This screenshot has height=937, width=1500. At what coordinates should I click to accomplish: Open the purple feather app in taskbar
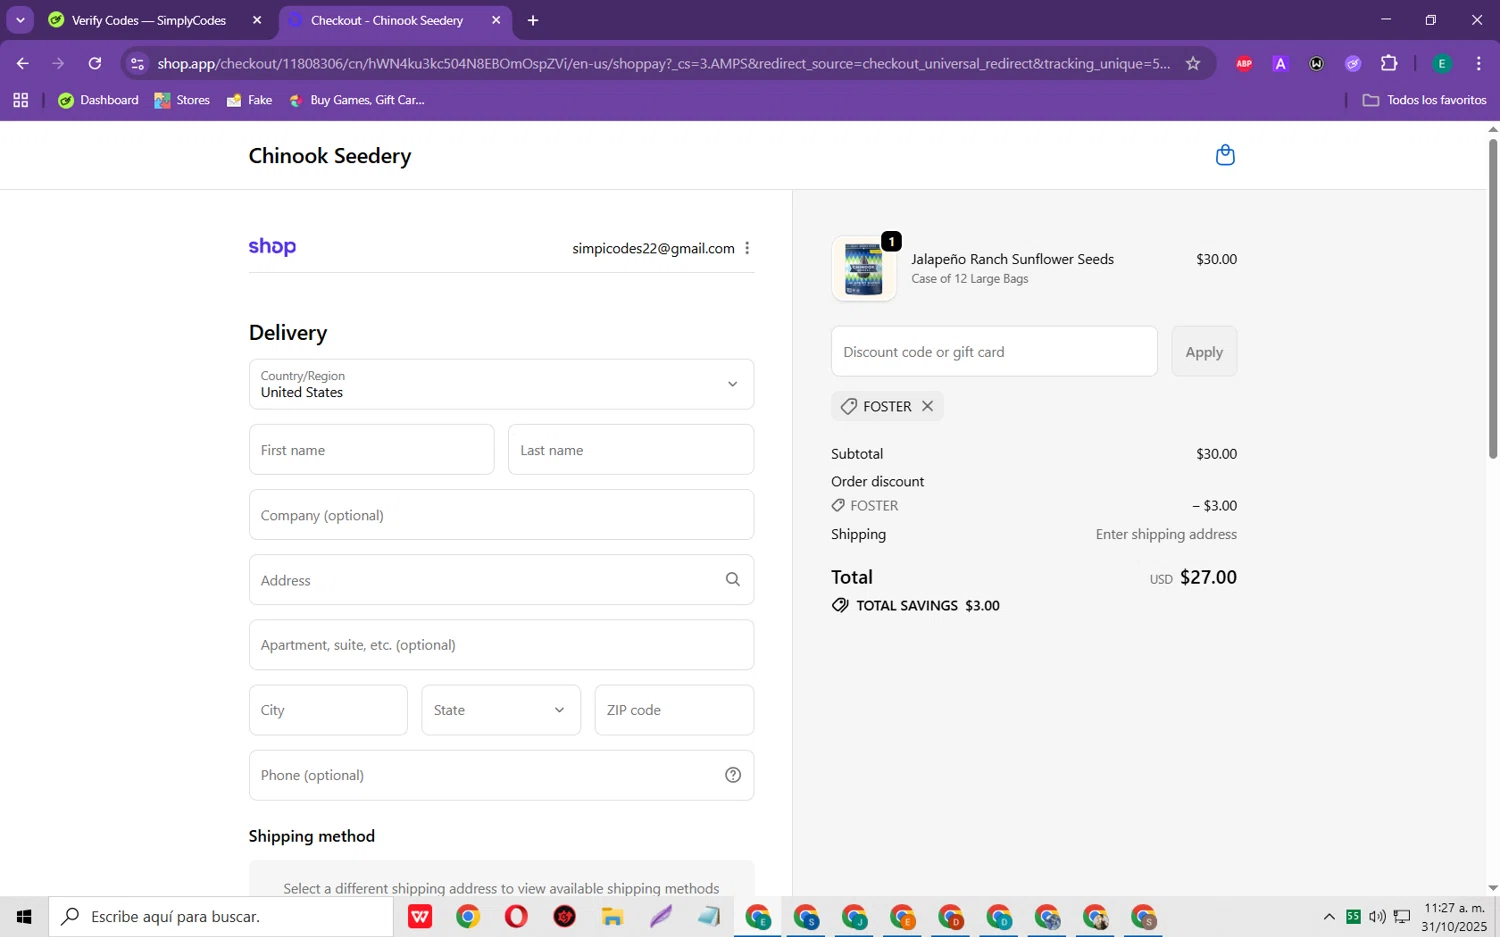(661, 916)
